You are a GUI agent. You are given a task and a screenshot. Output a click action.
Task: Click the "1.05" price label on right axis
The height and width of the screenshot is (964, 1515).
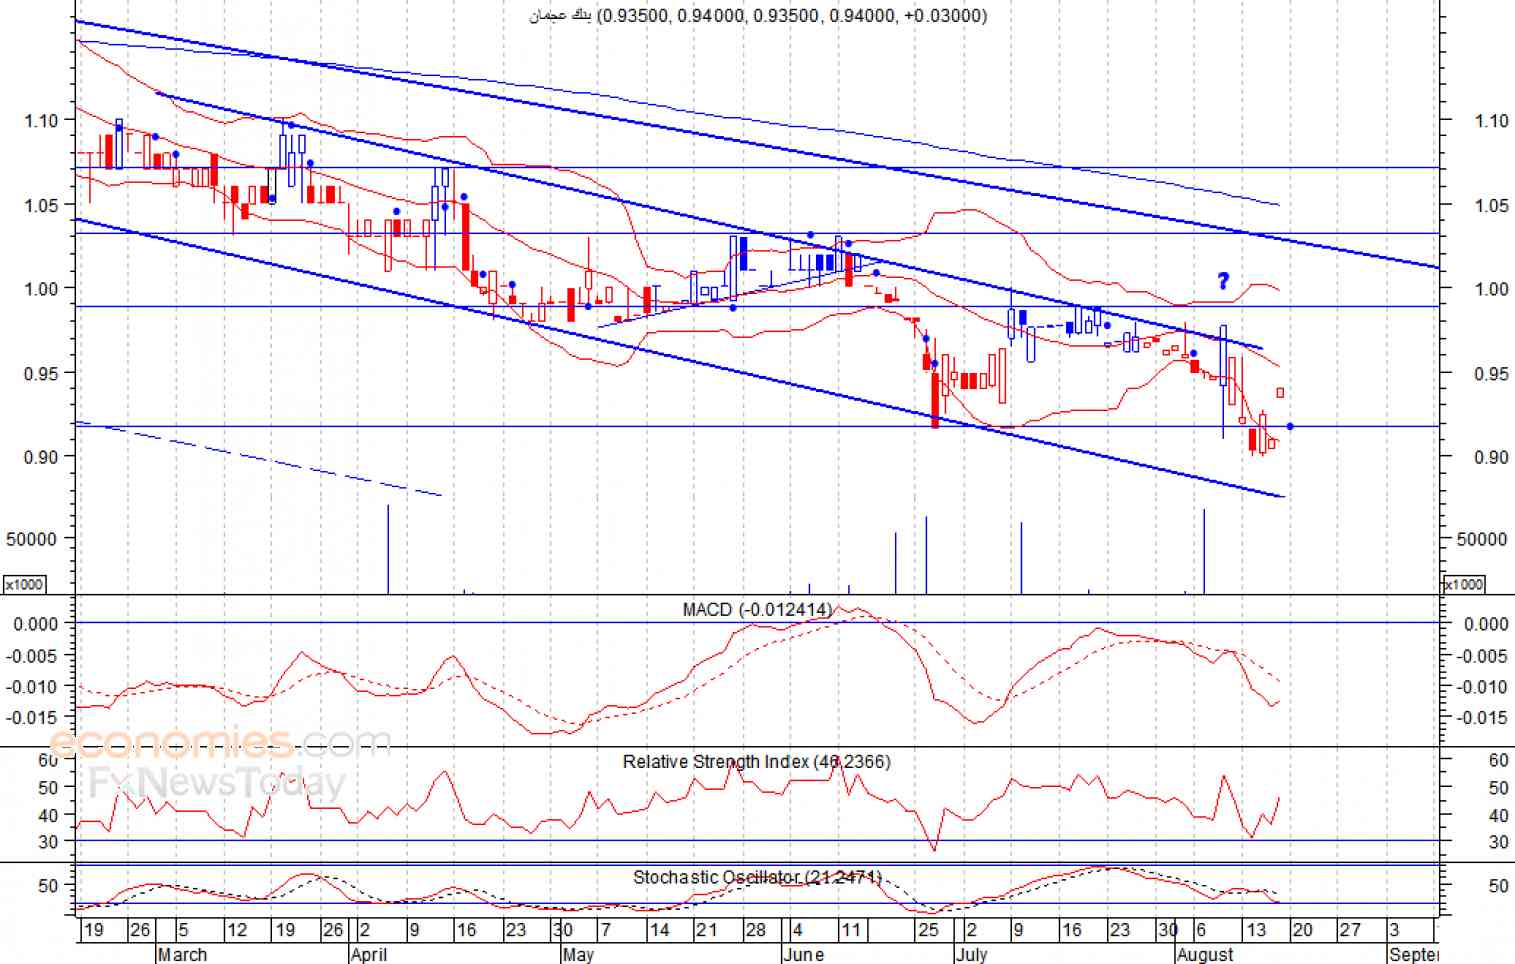click(1491, 205)
